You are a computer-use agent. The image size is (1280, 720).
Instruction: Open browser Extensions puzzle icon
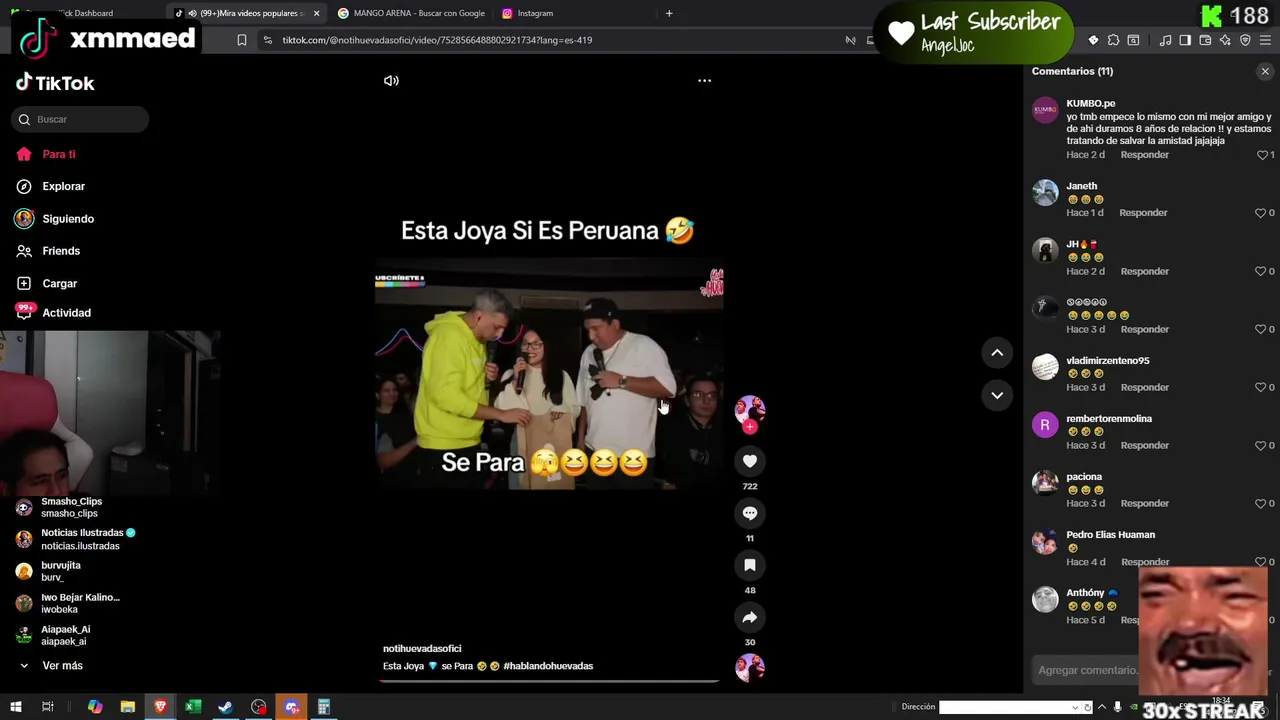point(1113,40)
